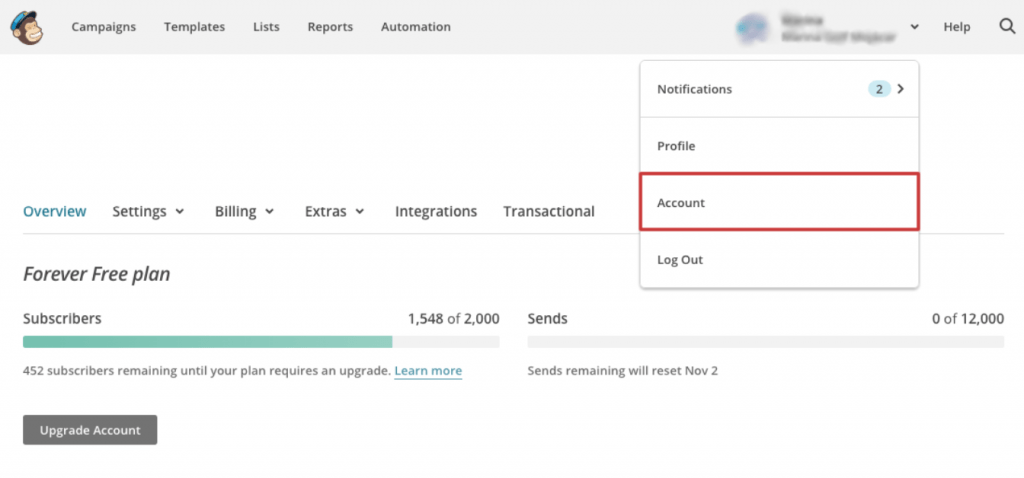Open the search magnifier icon

coord(1007,26)
